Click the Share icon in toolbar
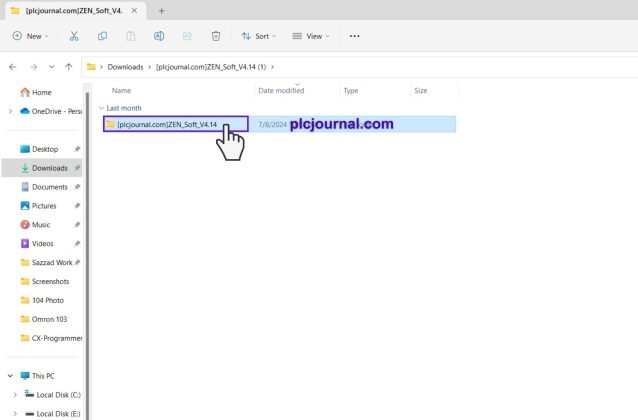Screen dimensions: 638x420 pyautogui.click(x=187, y=36)
